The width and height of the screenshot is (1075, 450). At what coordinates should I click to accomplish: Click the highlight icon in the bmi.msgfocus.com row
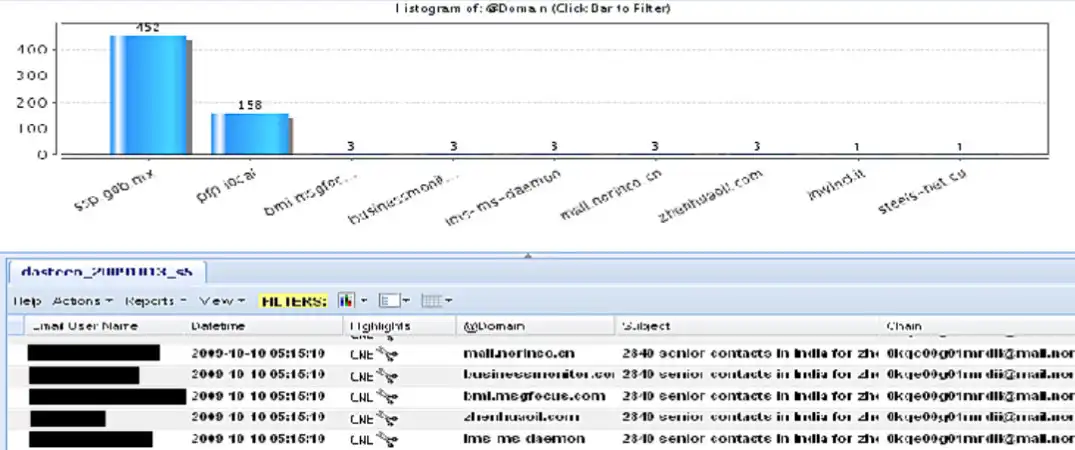point(386,396)
